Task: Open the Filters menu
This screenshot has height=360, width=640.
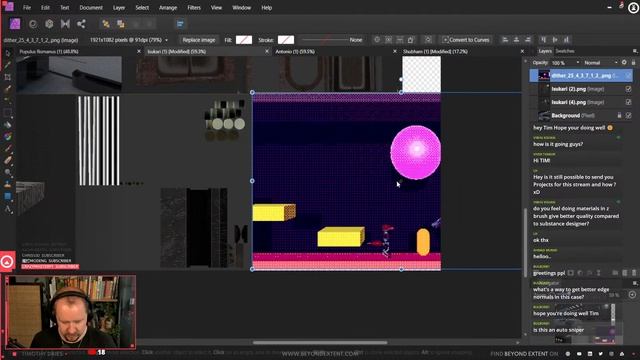Action: 194,8
